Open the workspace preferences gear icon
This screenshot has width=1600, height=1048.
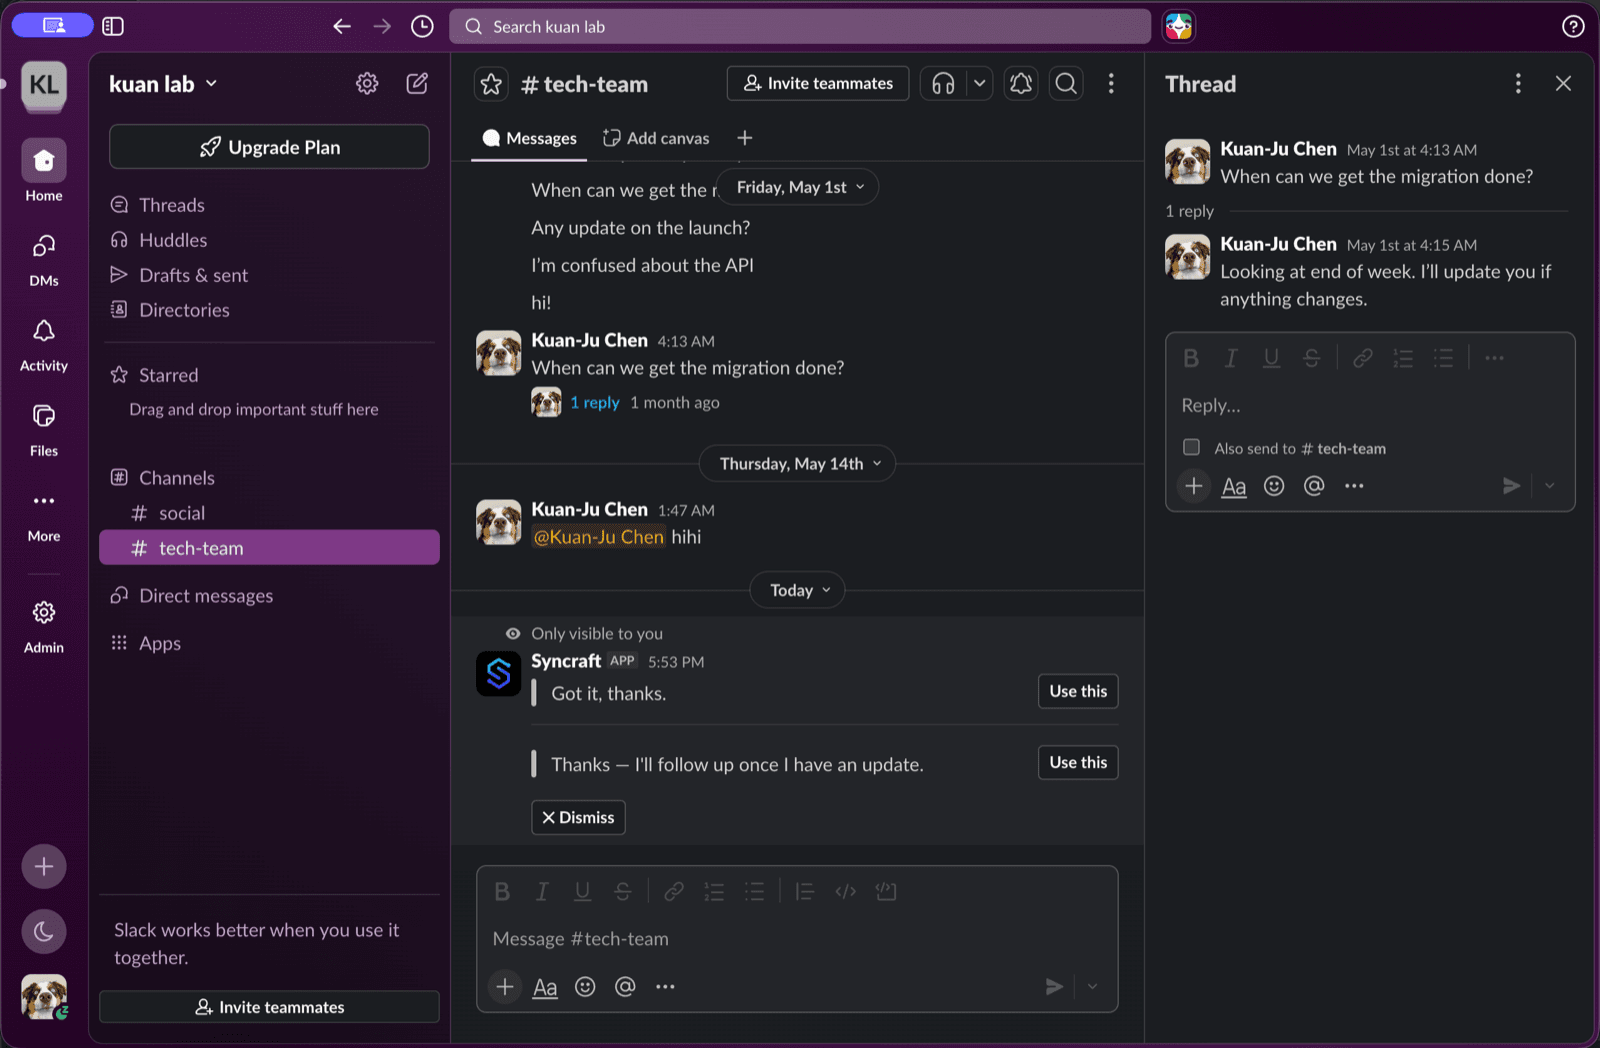[x=367, y=83]
